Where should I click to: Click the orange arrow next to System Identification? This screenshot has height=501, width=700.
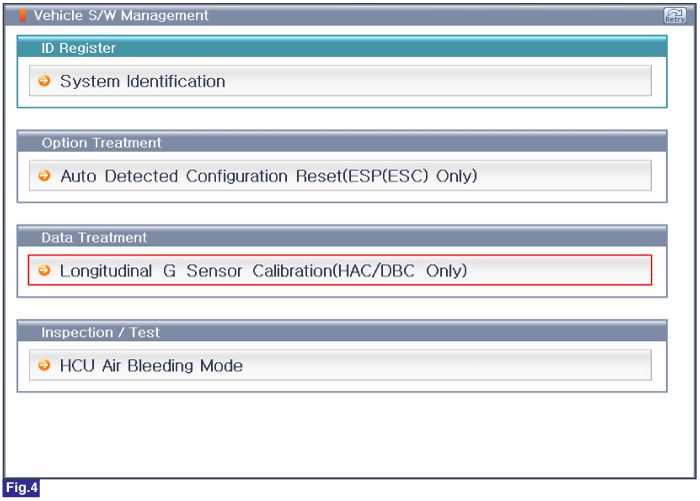(44, 81)
